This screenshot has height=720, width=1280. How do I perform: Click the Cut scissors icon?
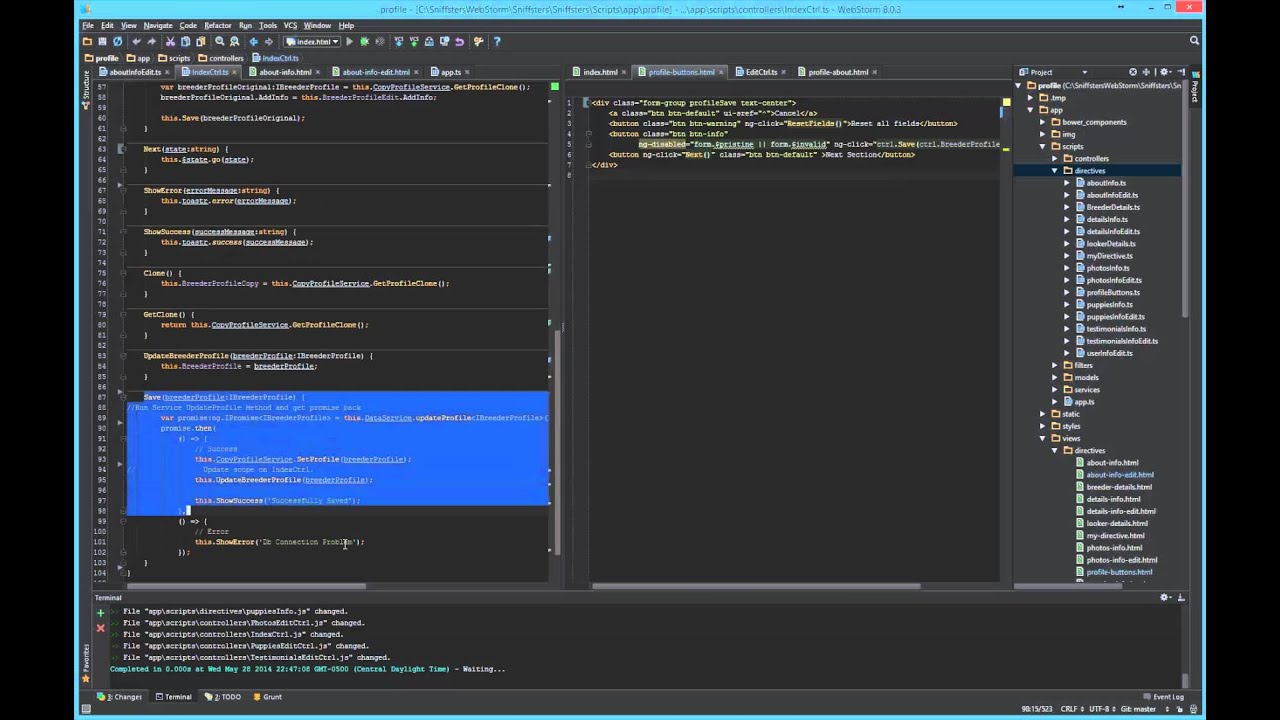pos(170,41)
